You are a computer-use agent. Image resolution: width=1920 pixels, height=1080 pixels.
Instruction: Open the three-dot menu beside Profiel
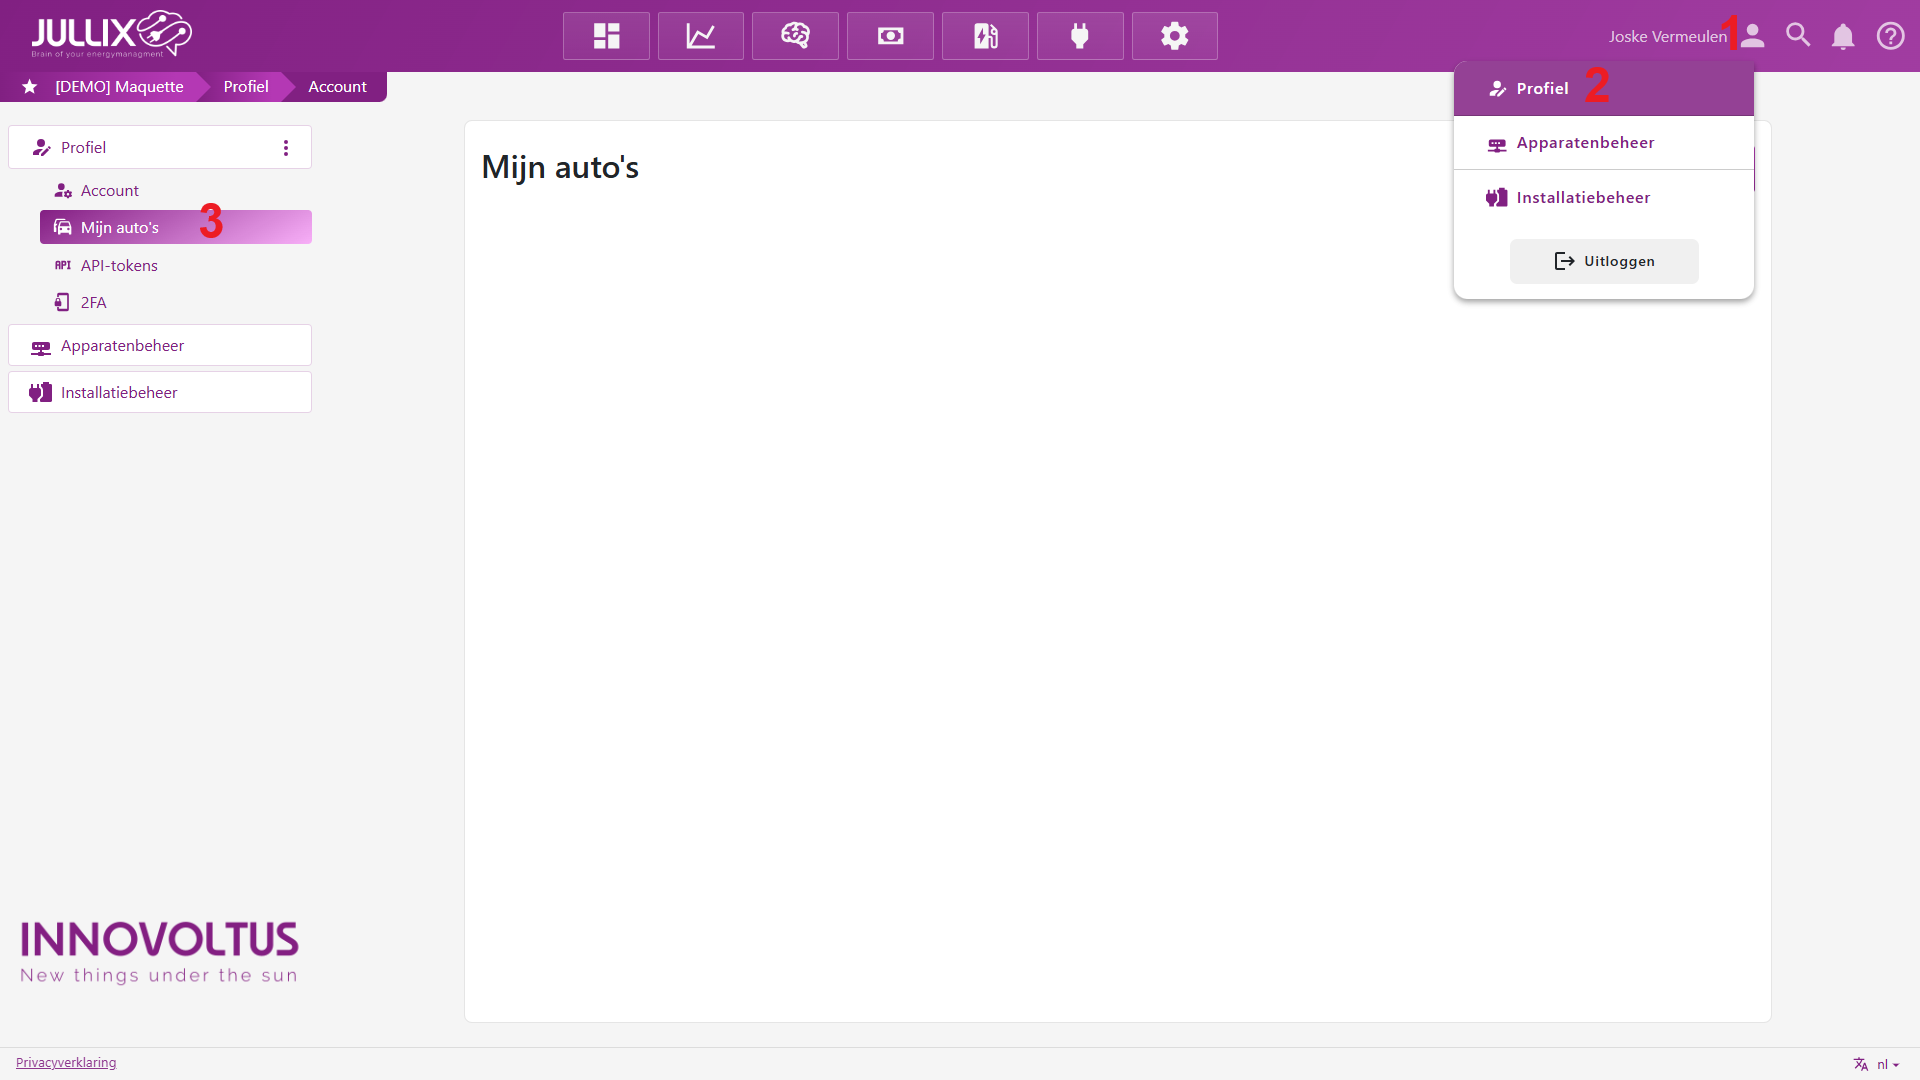coord(286,148)
